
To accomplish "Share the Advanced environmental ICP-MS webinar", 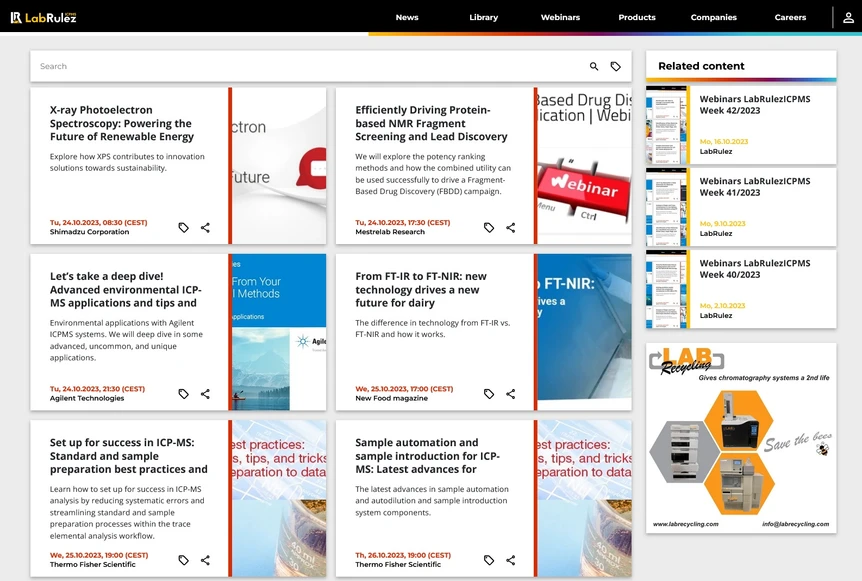I will (205, 394).
